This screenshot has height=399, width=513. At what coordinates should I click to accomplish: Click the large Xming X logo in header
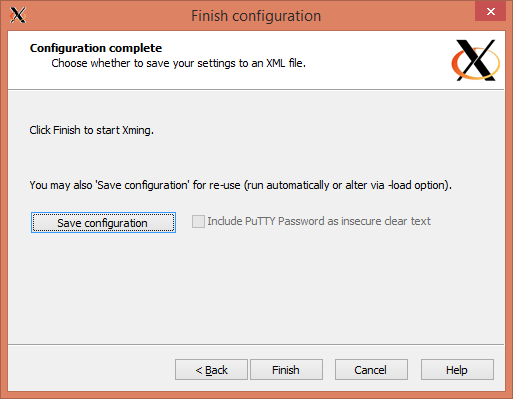pyautogui.click(x=476, y=60)
